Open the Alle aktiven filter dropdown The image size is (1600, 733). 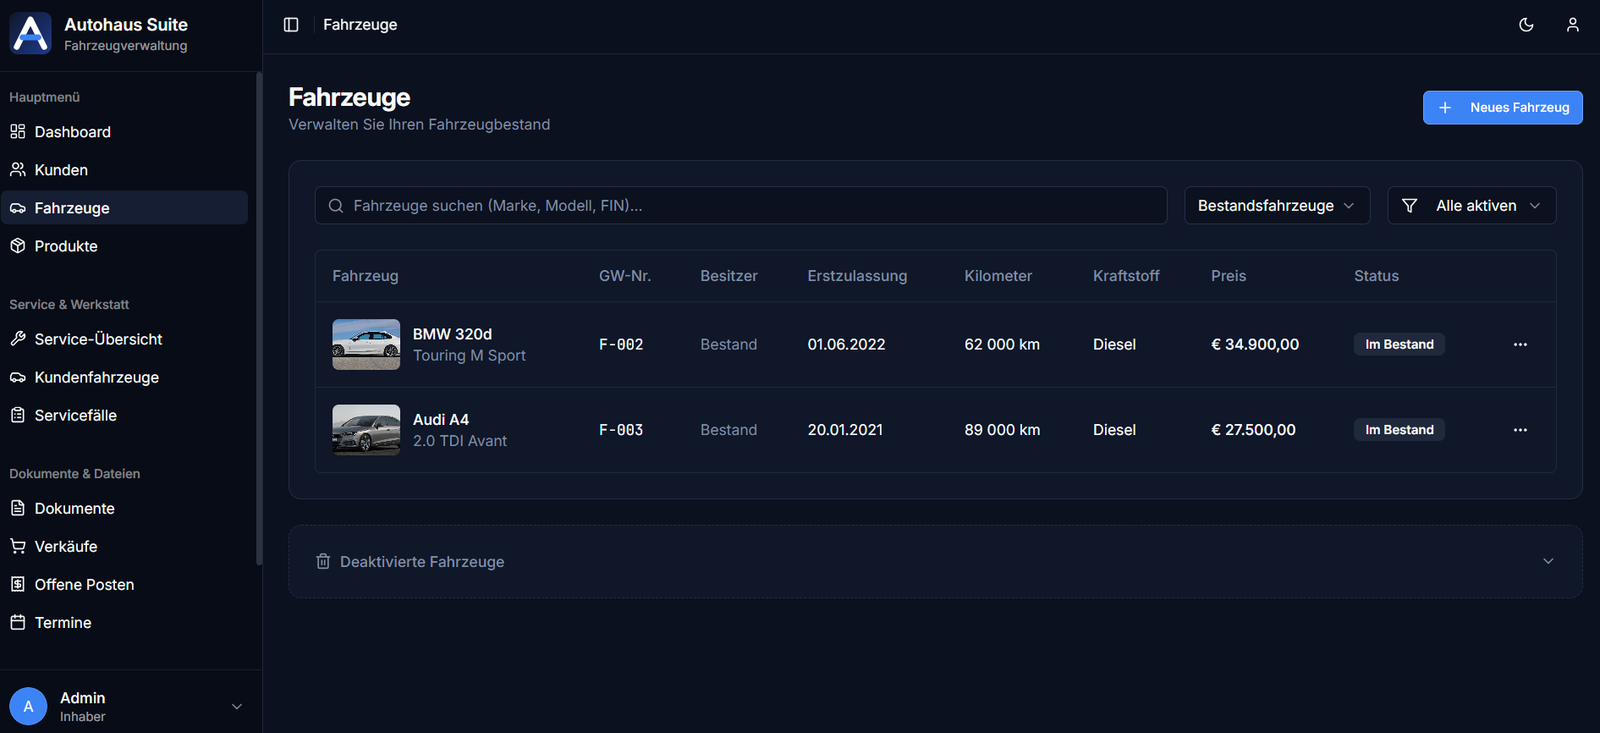[1471, 206]
